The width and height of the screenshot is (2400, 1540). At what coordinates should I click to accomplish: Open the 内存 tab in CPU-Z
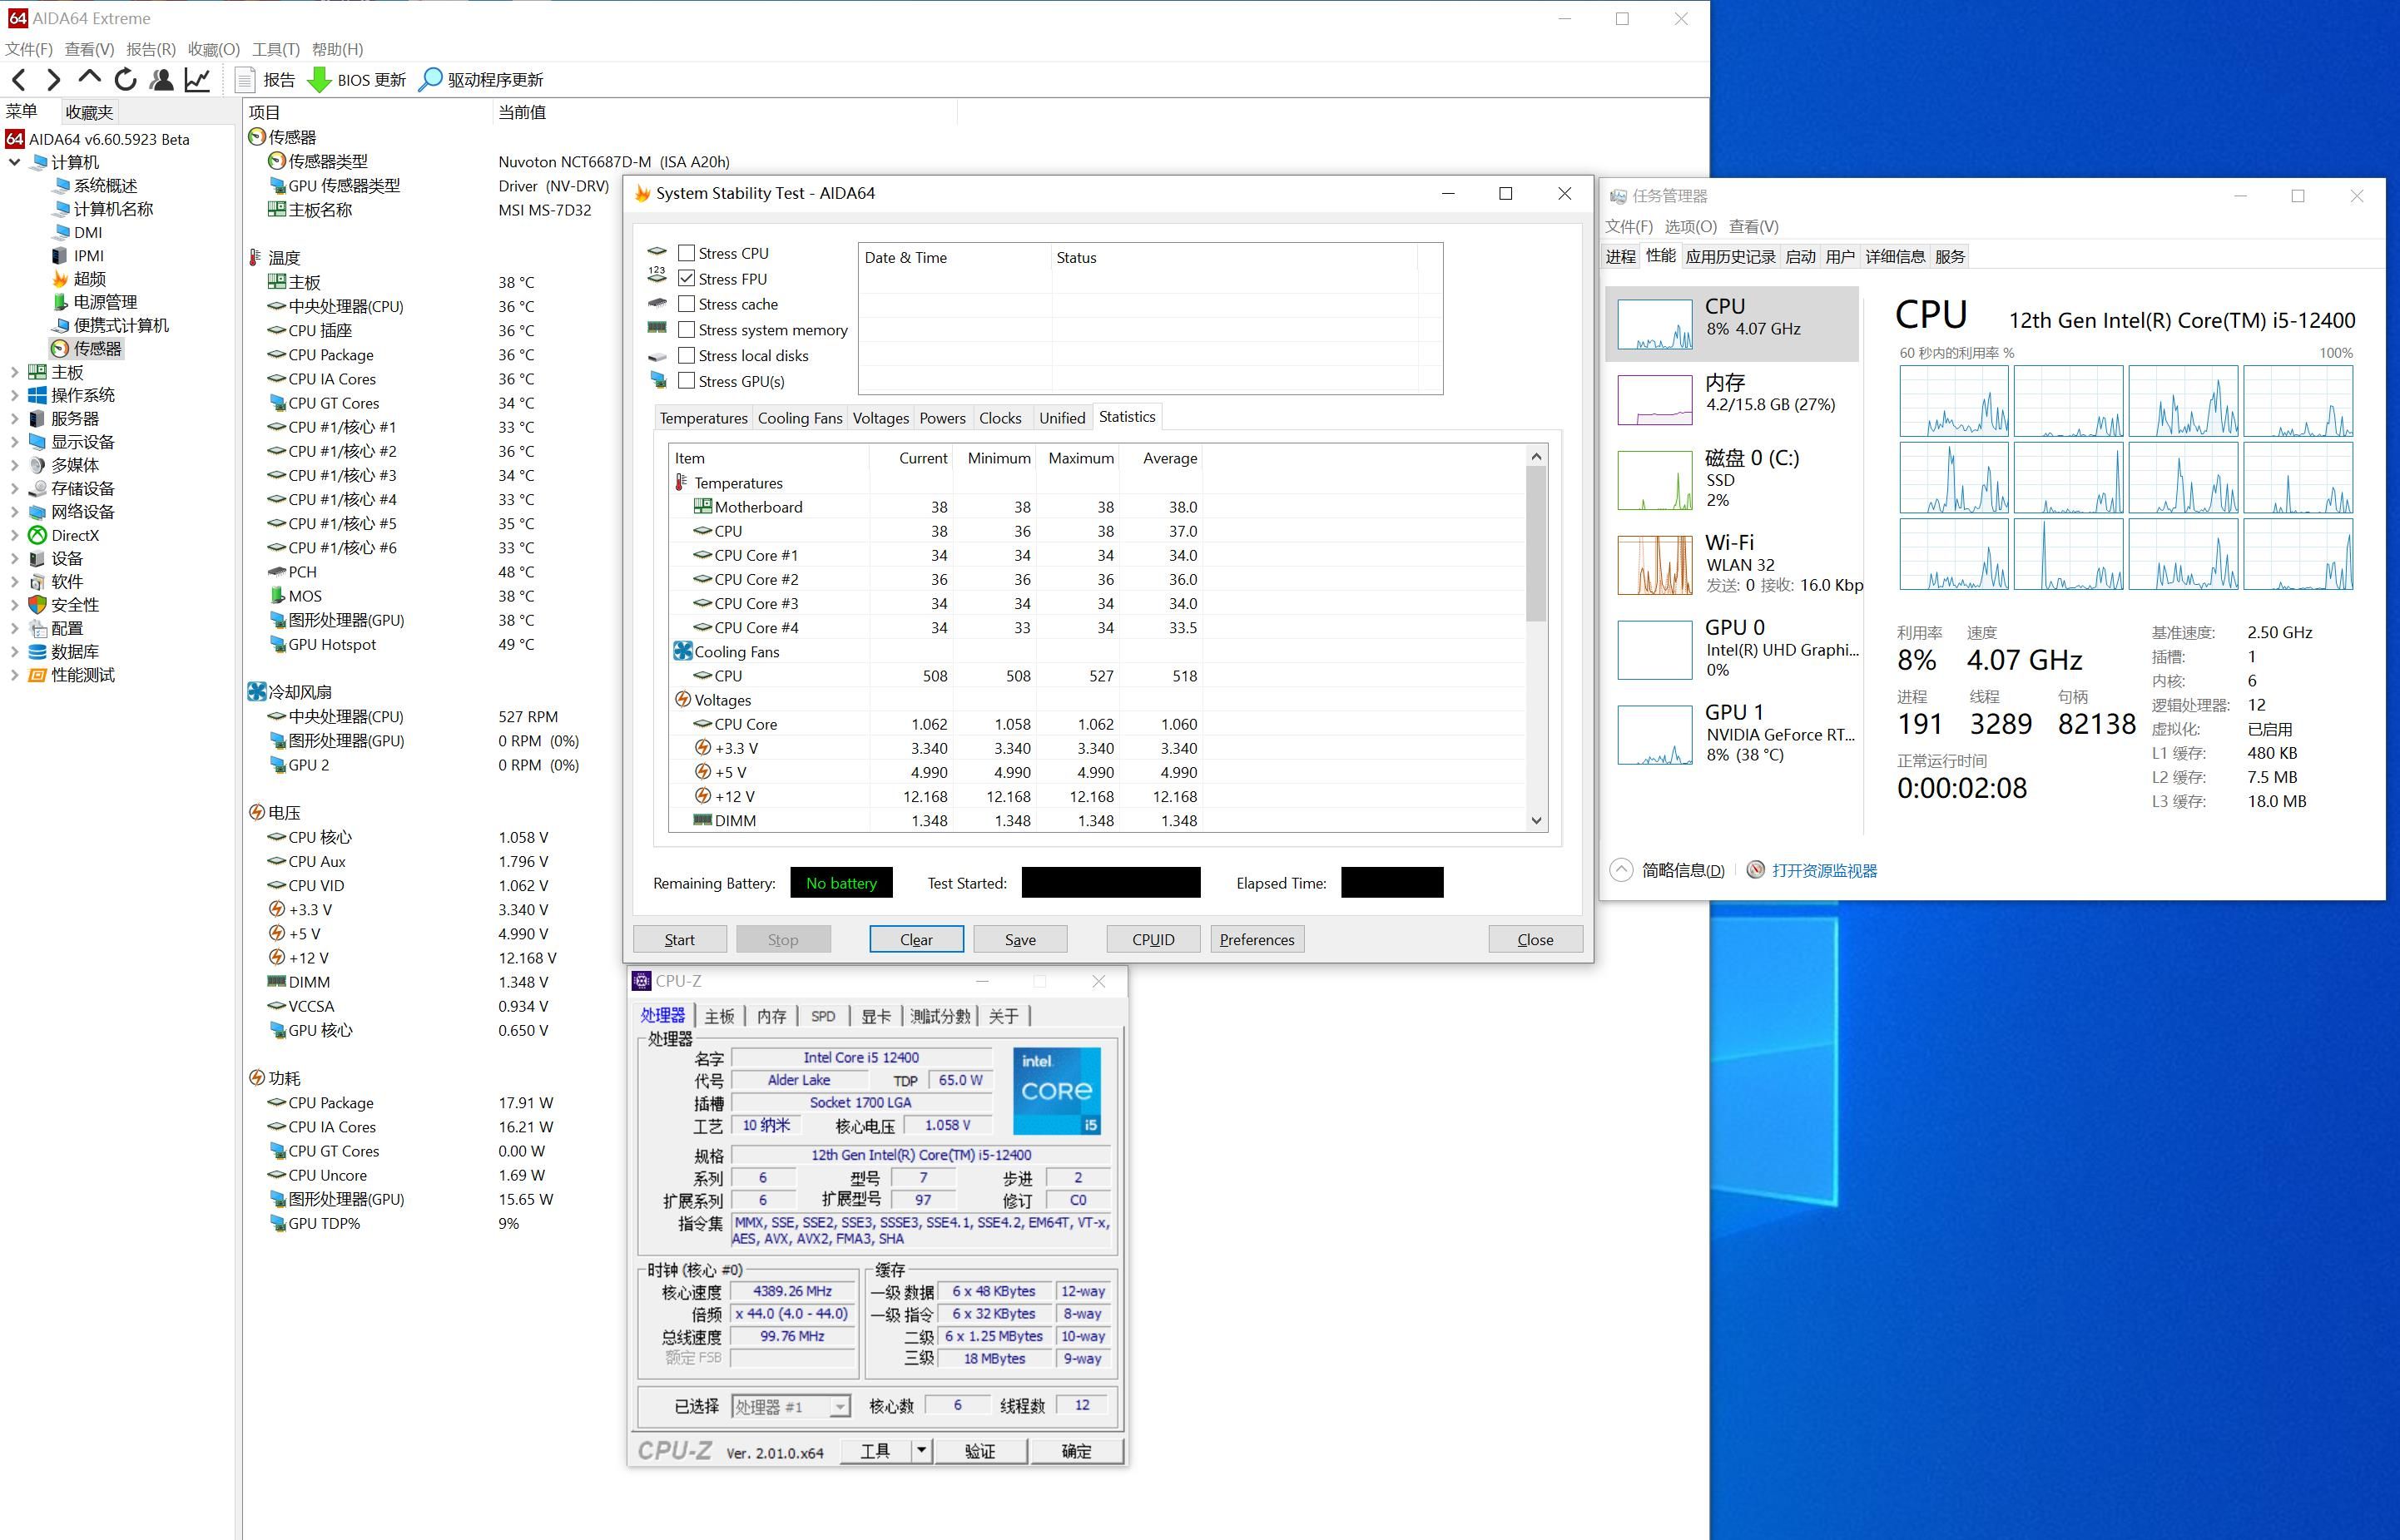pos(771,1016)
